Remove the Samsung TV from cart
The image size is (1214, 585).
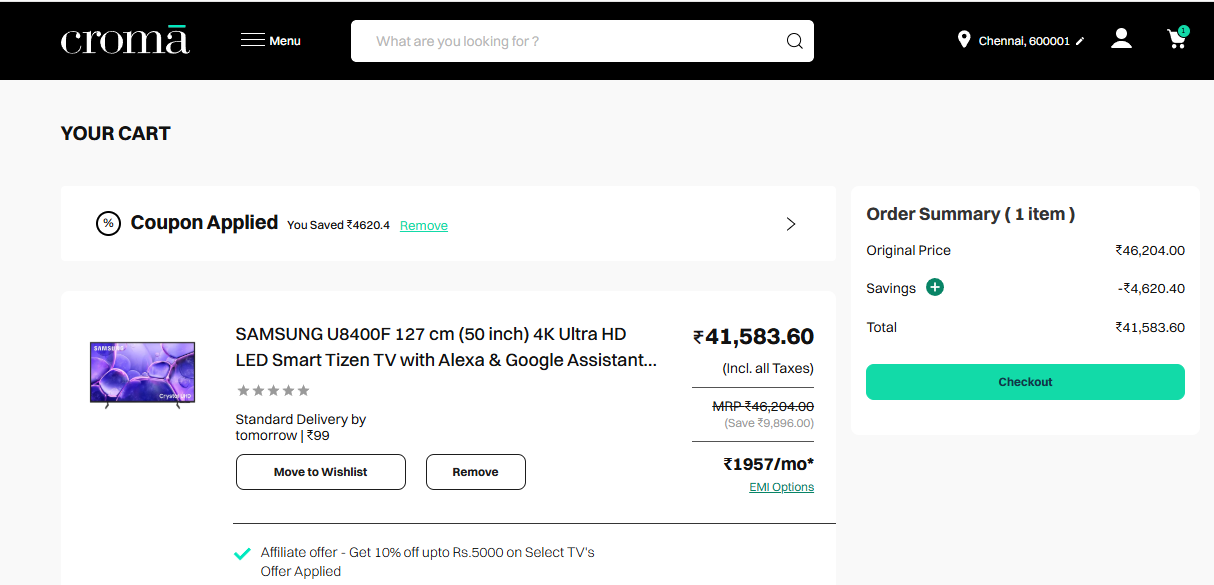click(475, 472)
